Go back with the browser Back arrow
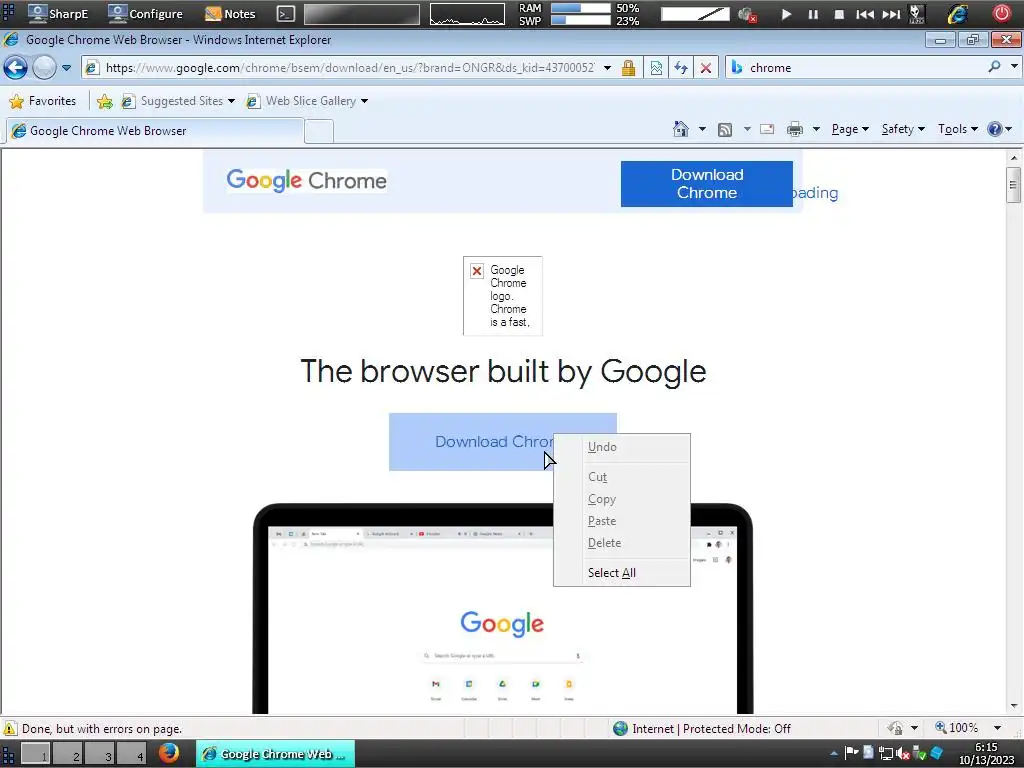 point(16,67)
